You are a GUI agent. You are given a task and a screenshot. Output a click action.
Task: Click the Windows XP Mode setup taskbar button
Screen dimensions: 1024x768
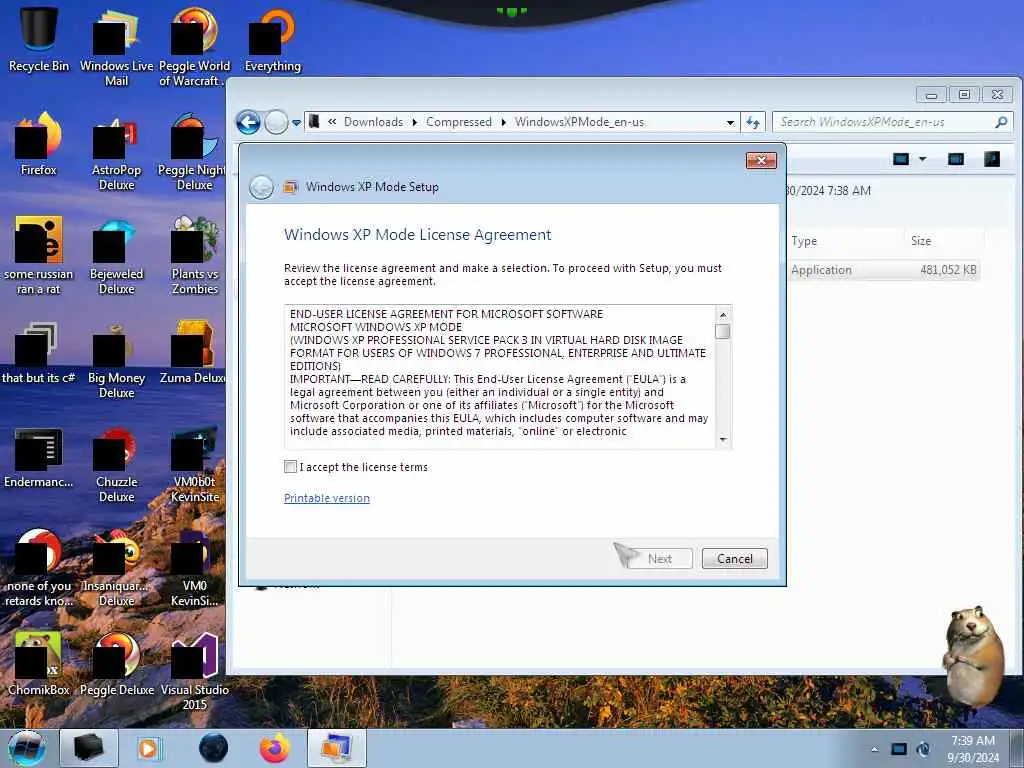point(337,748)
